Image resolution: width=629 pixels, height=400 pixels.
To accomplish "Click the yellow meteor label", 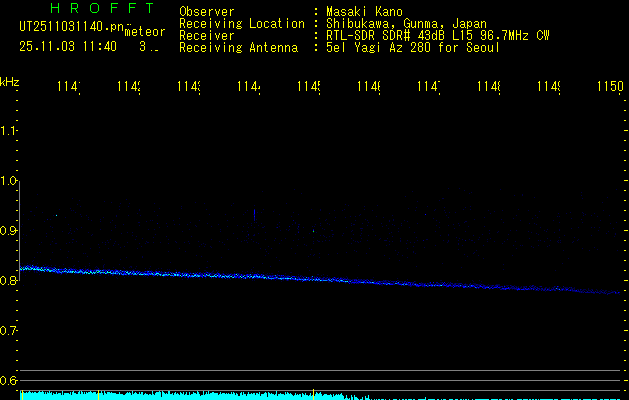I will [145, 32].
